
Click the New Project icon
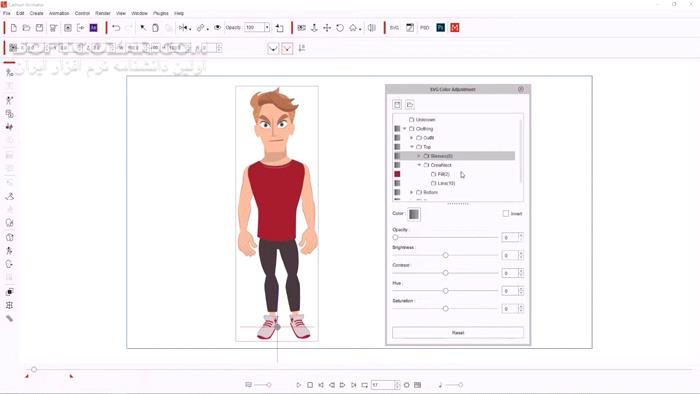tap(13, 28)
